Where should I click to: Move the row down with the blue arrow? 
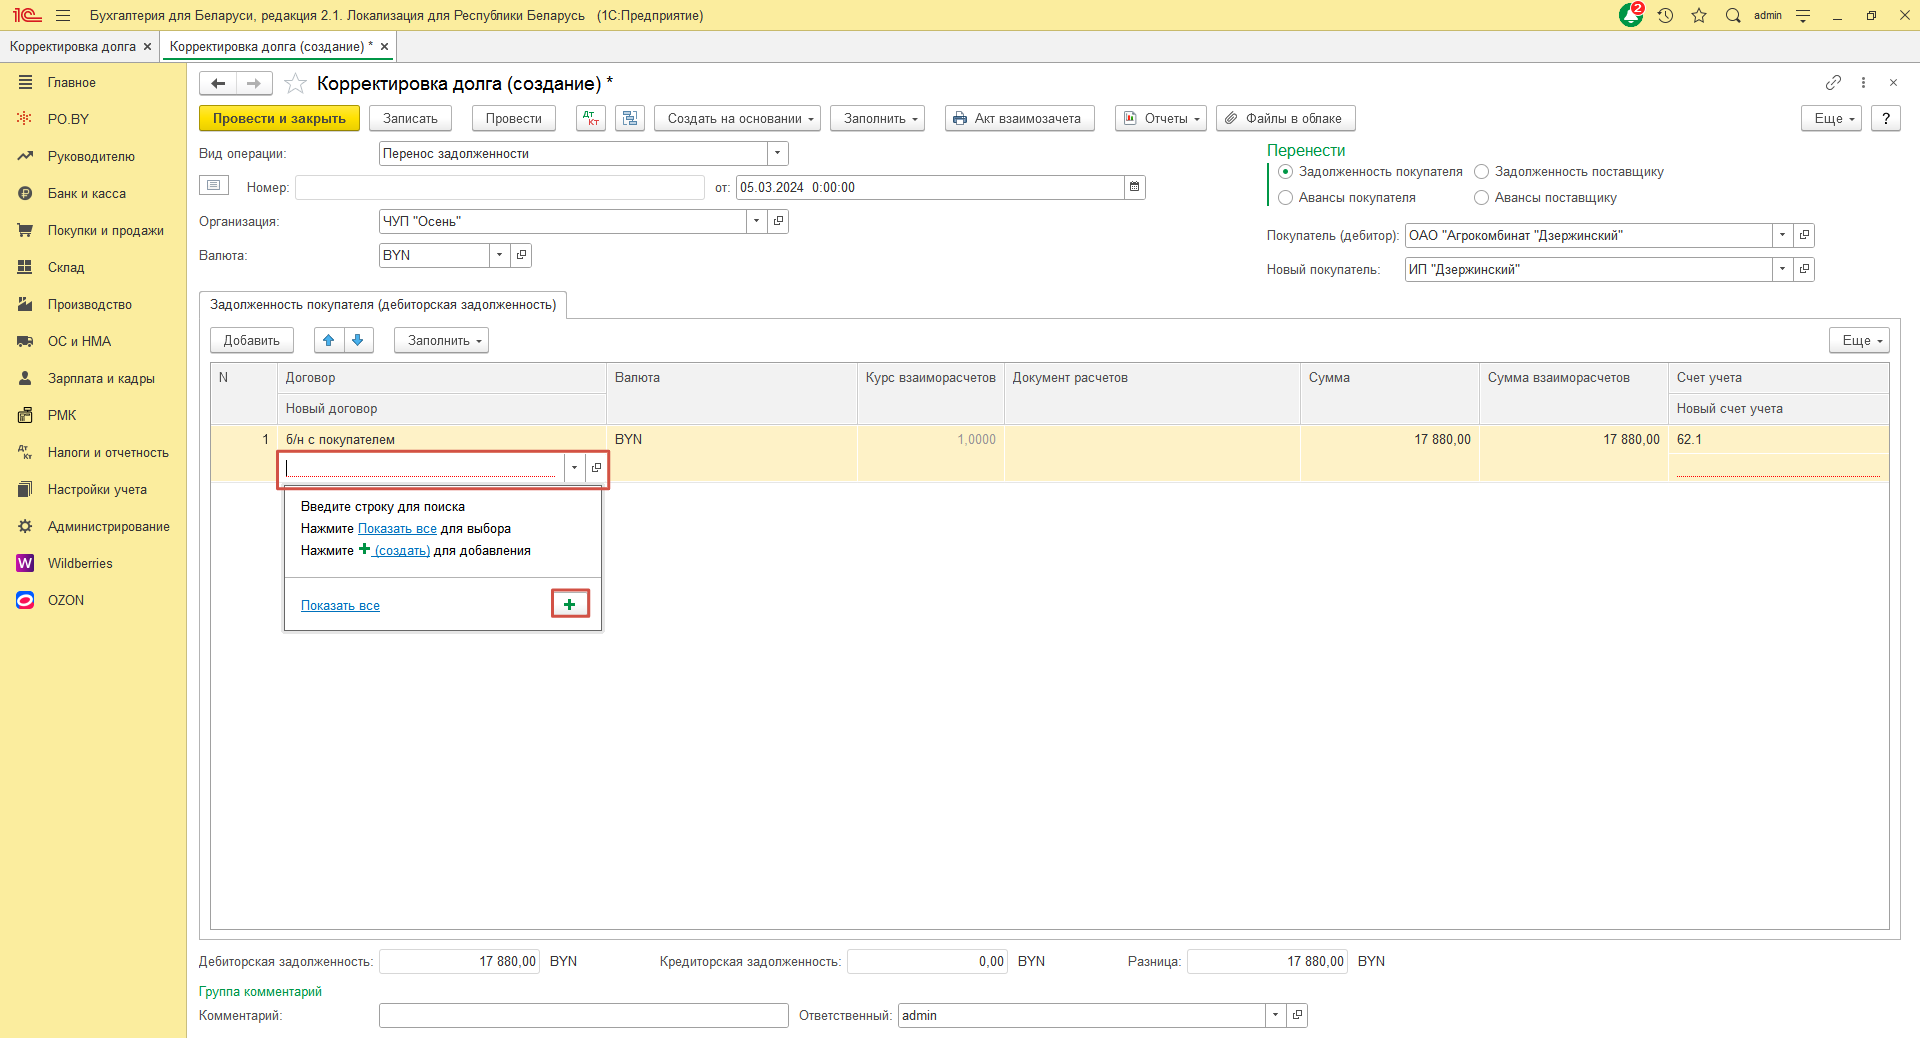point(358,340)
